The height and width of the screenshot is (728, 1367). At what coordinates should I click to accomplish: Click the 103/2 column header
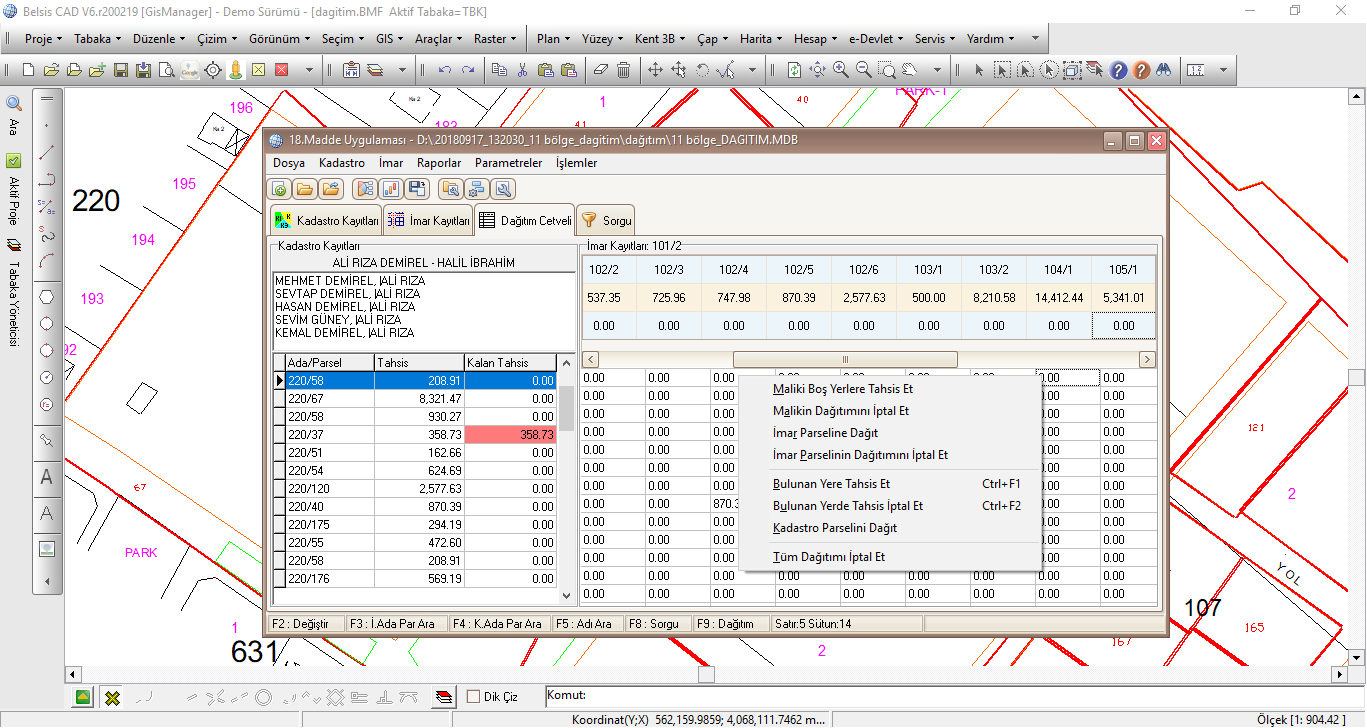[x=993, y=270]
